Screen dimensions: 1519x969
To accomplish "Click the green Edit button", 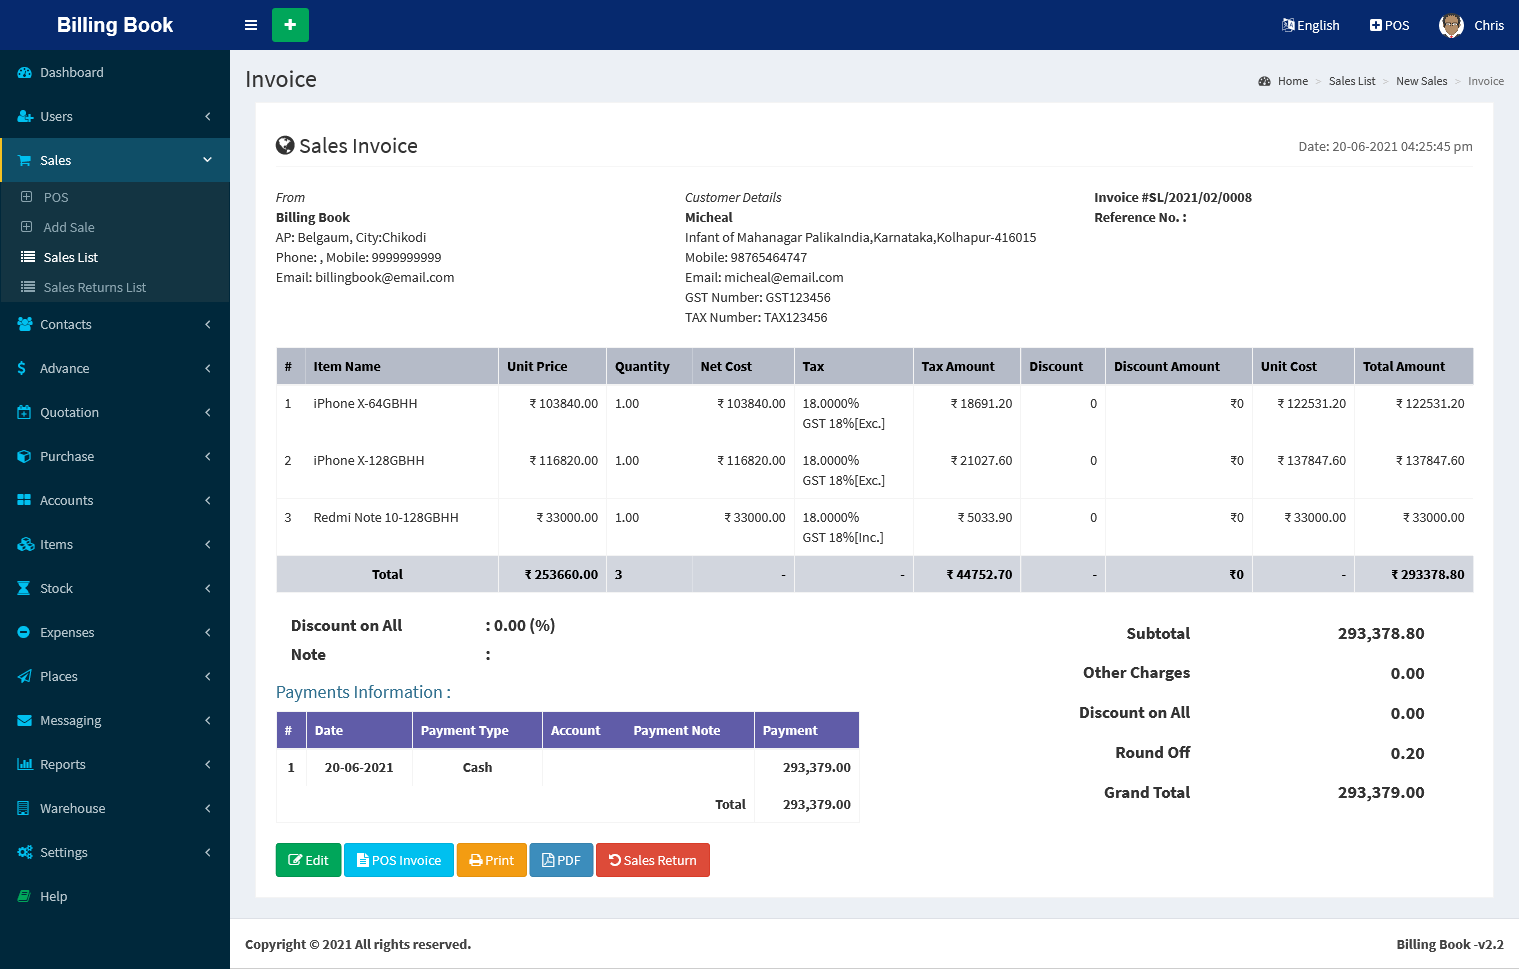I will [x=308, y=860].
